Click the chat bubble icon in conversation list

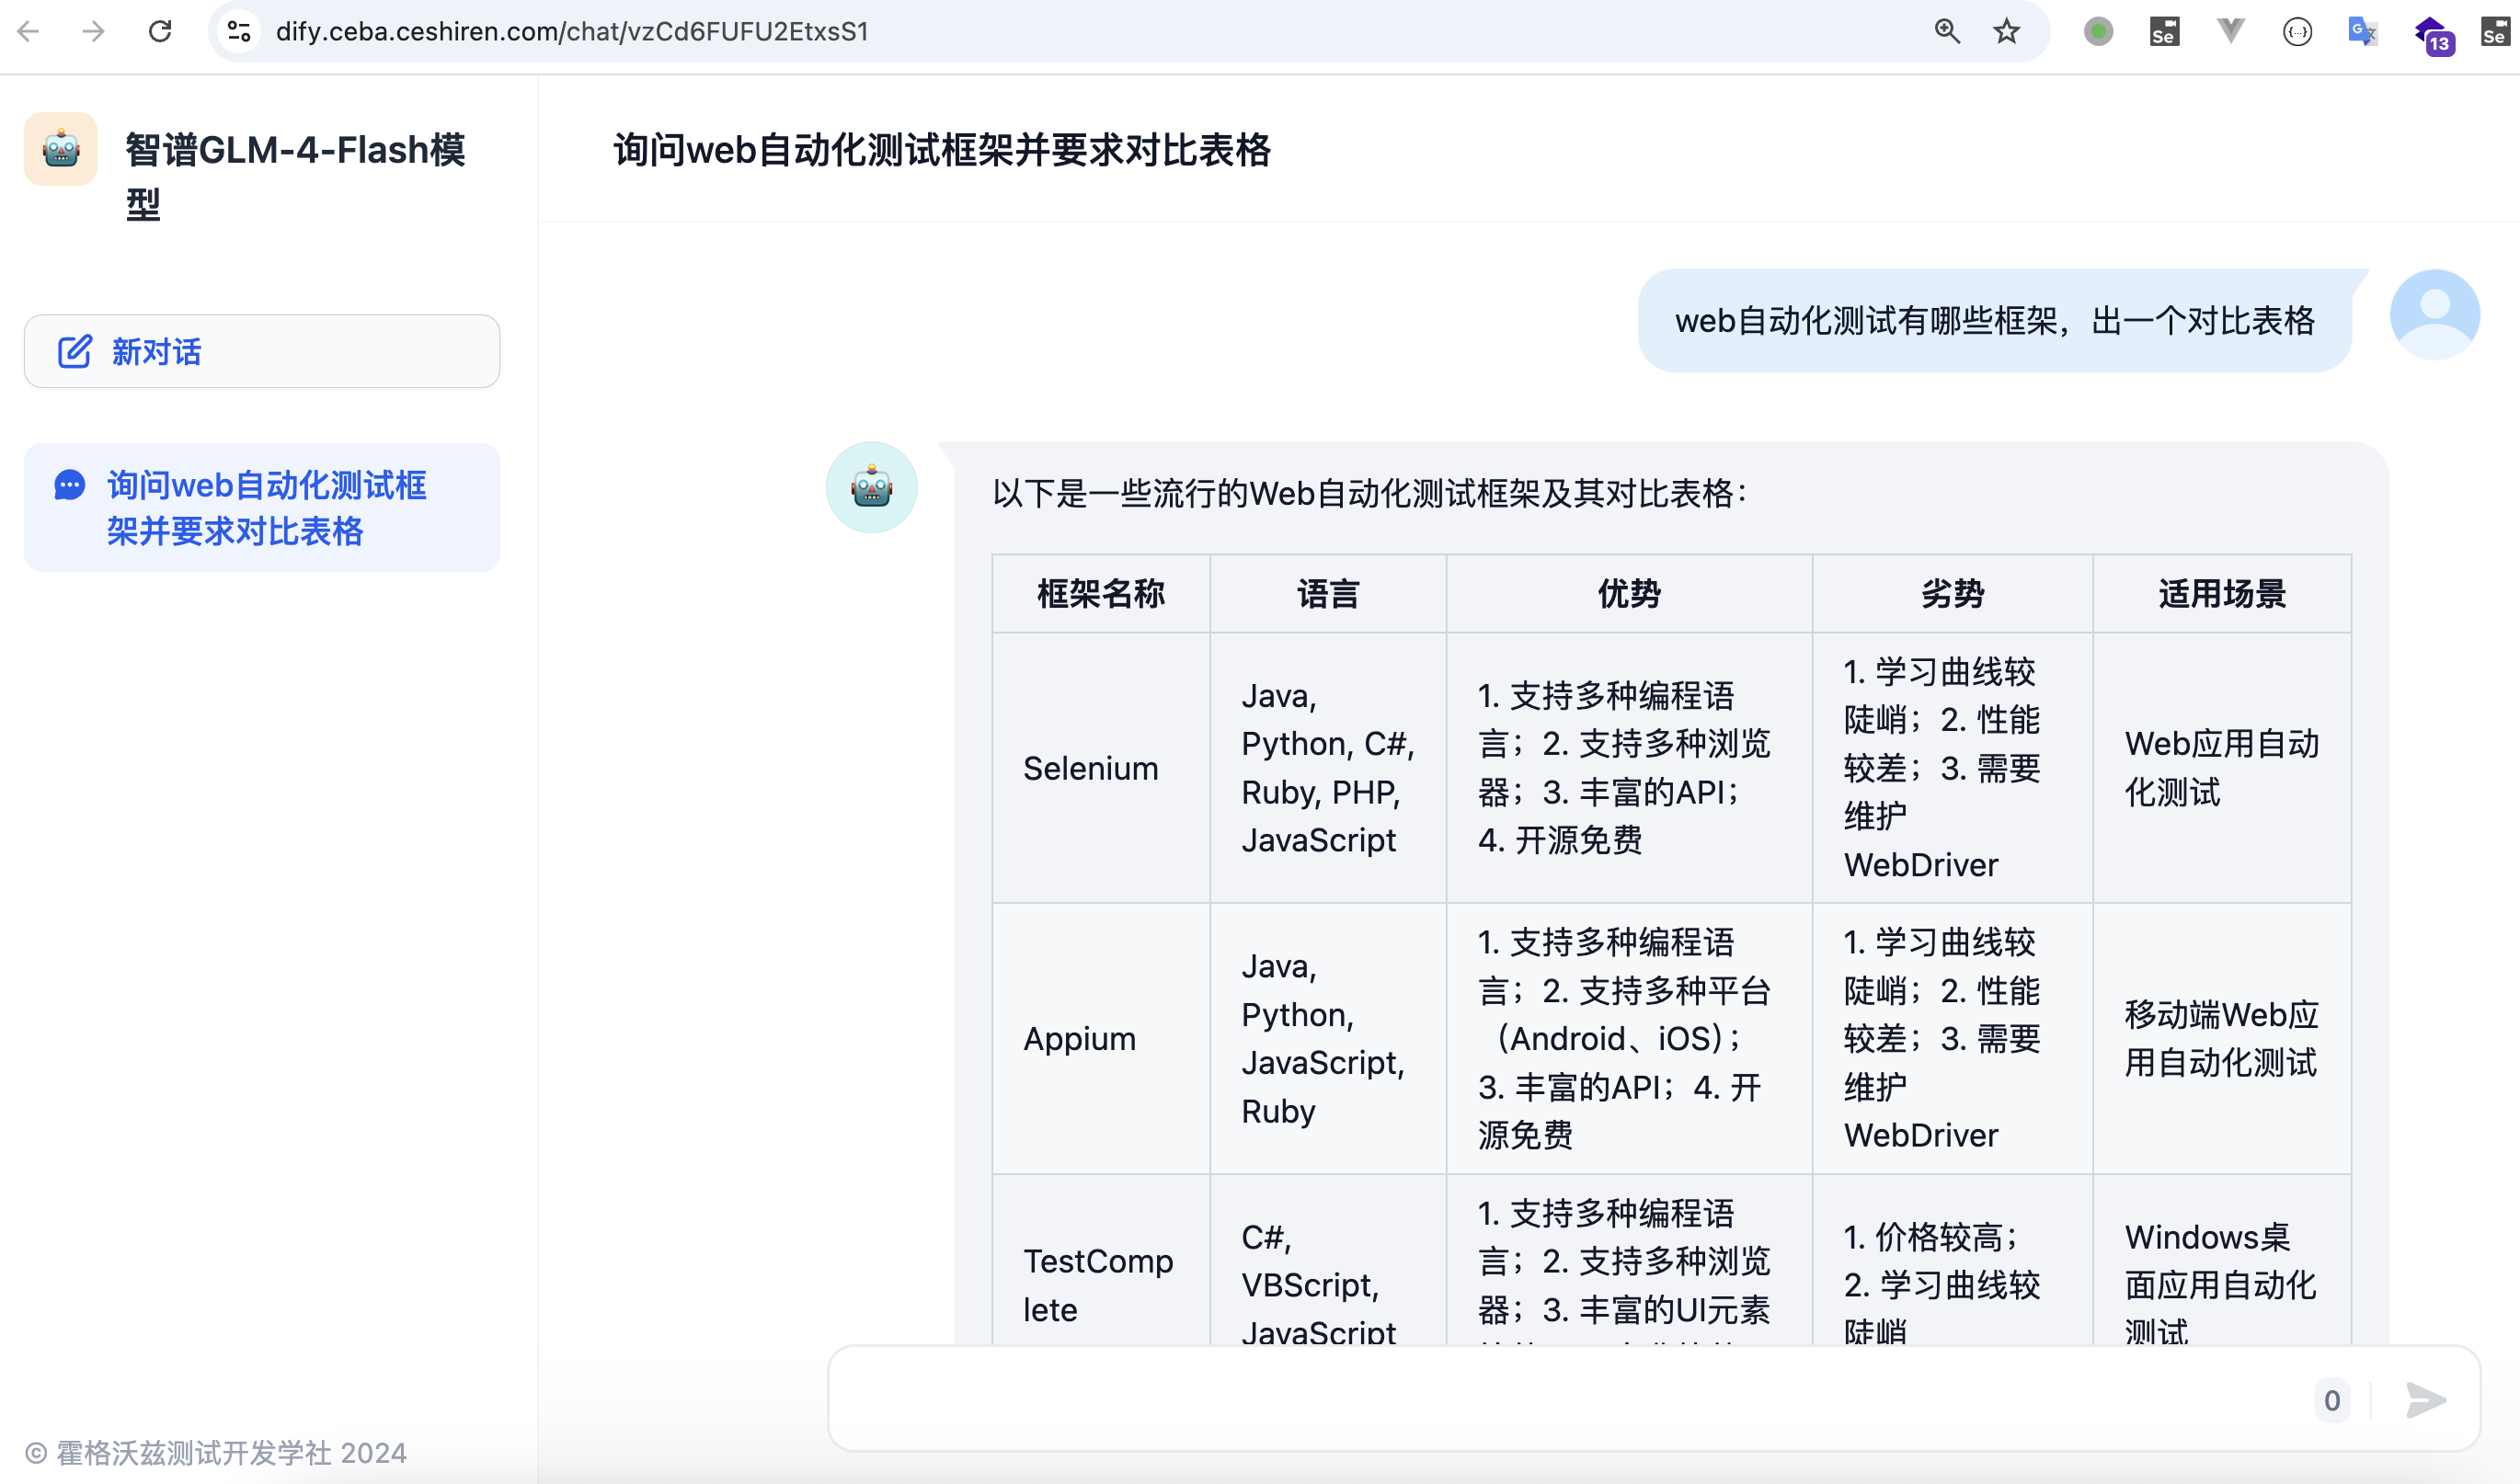(x=69, y=485)
